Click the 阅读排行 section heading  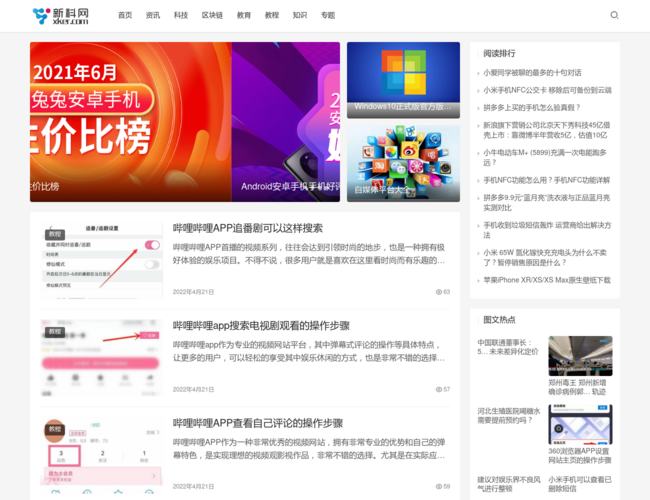(499, 53)
